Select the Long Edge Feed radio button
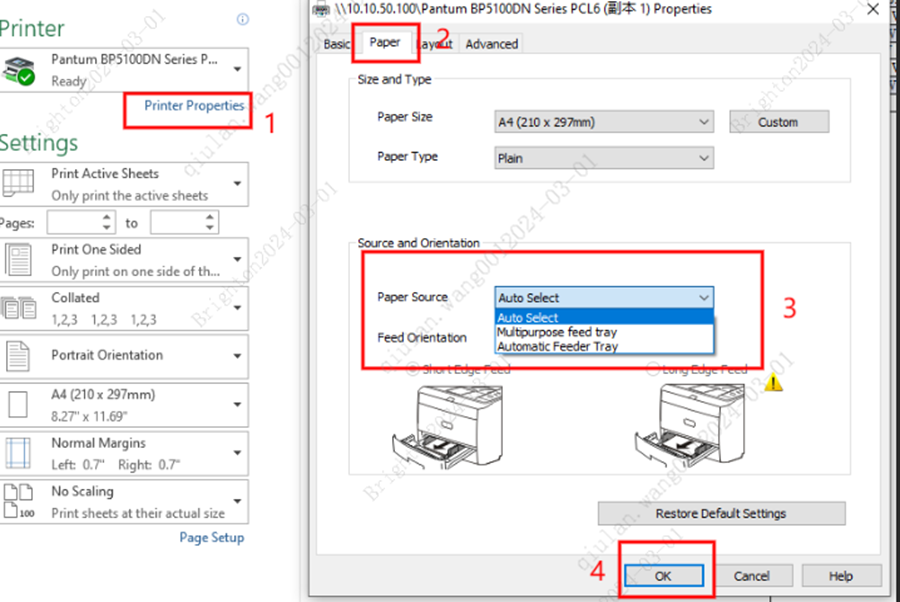Viewport: 900px width, 602px height. 652,369
